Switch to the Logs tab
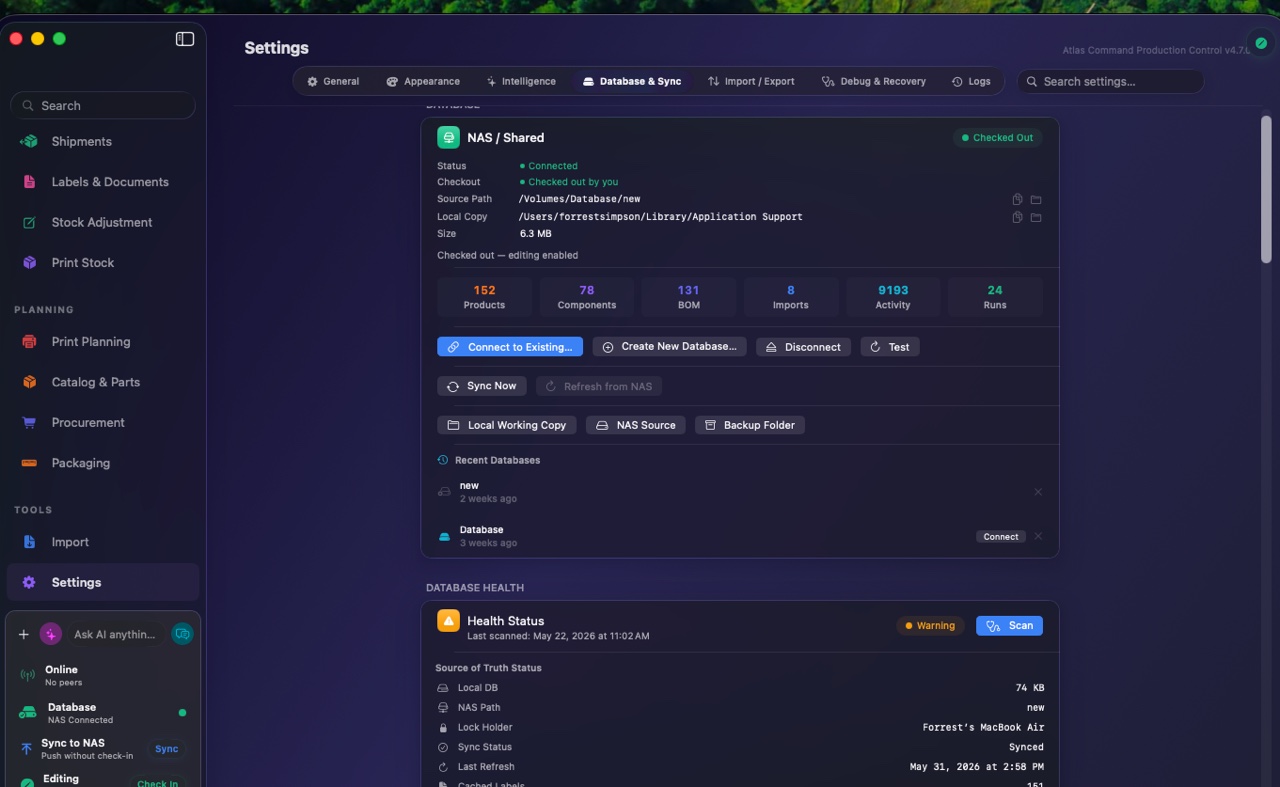 coord(971,81)
